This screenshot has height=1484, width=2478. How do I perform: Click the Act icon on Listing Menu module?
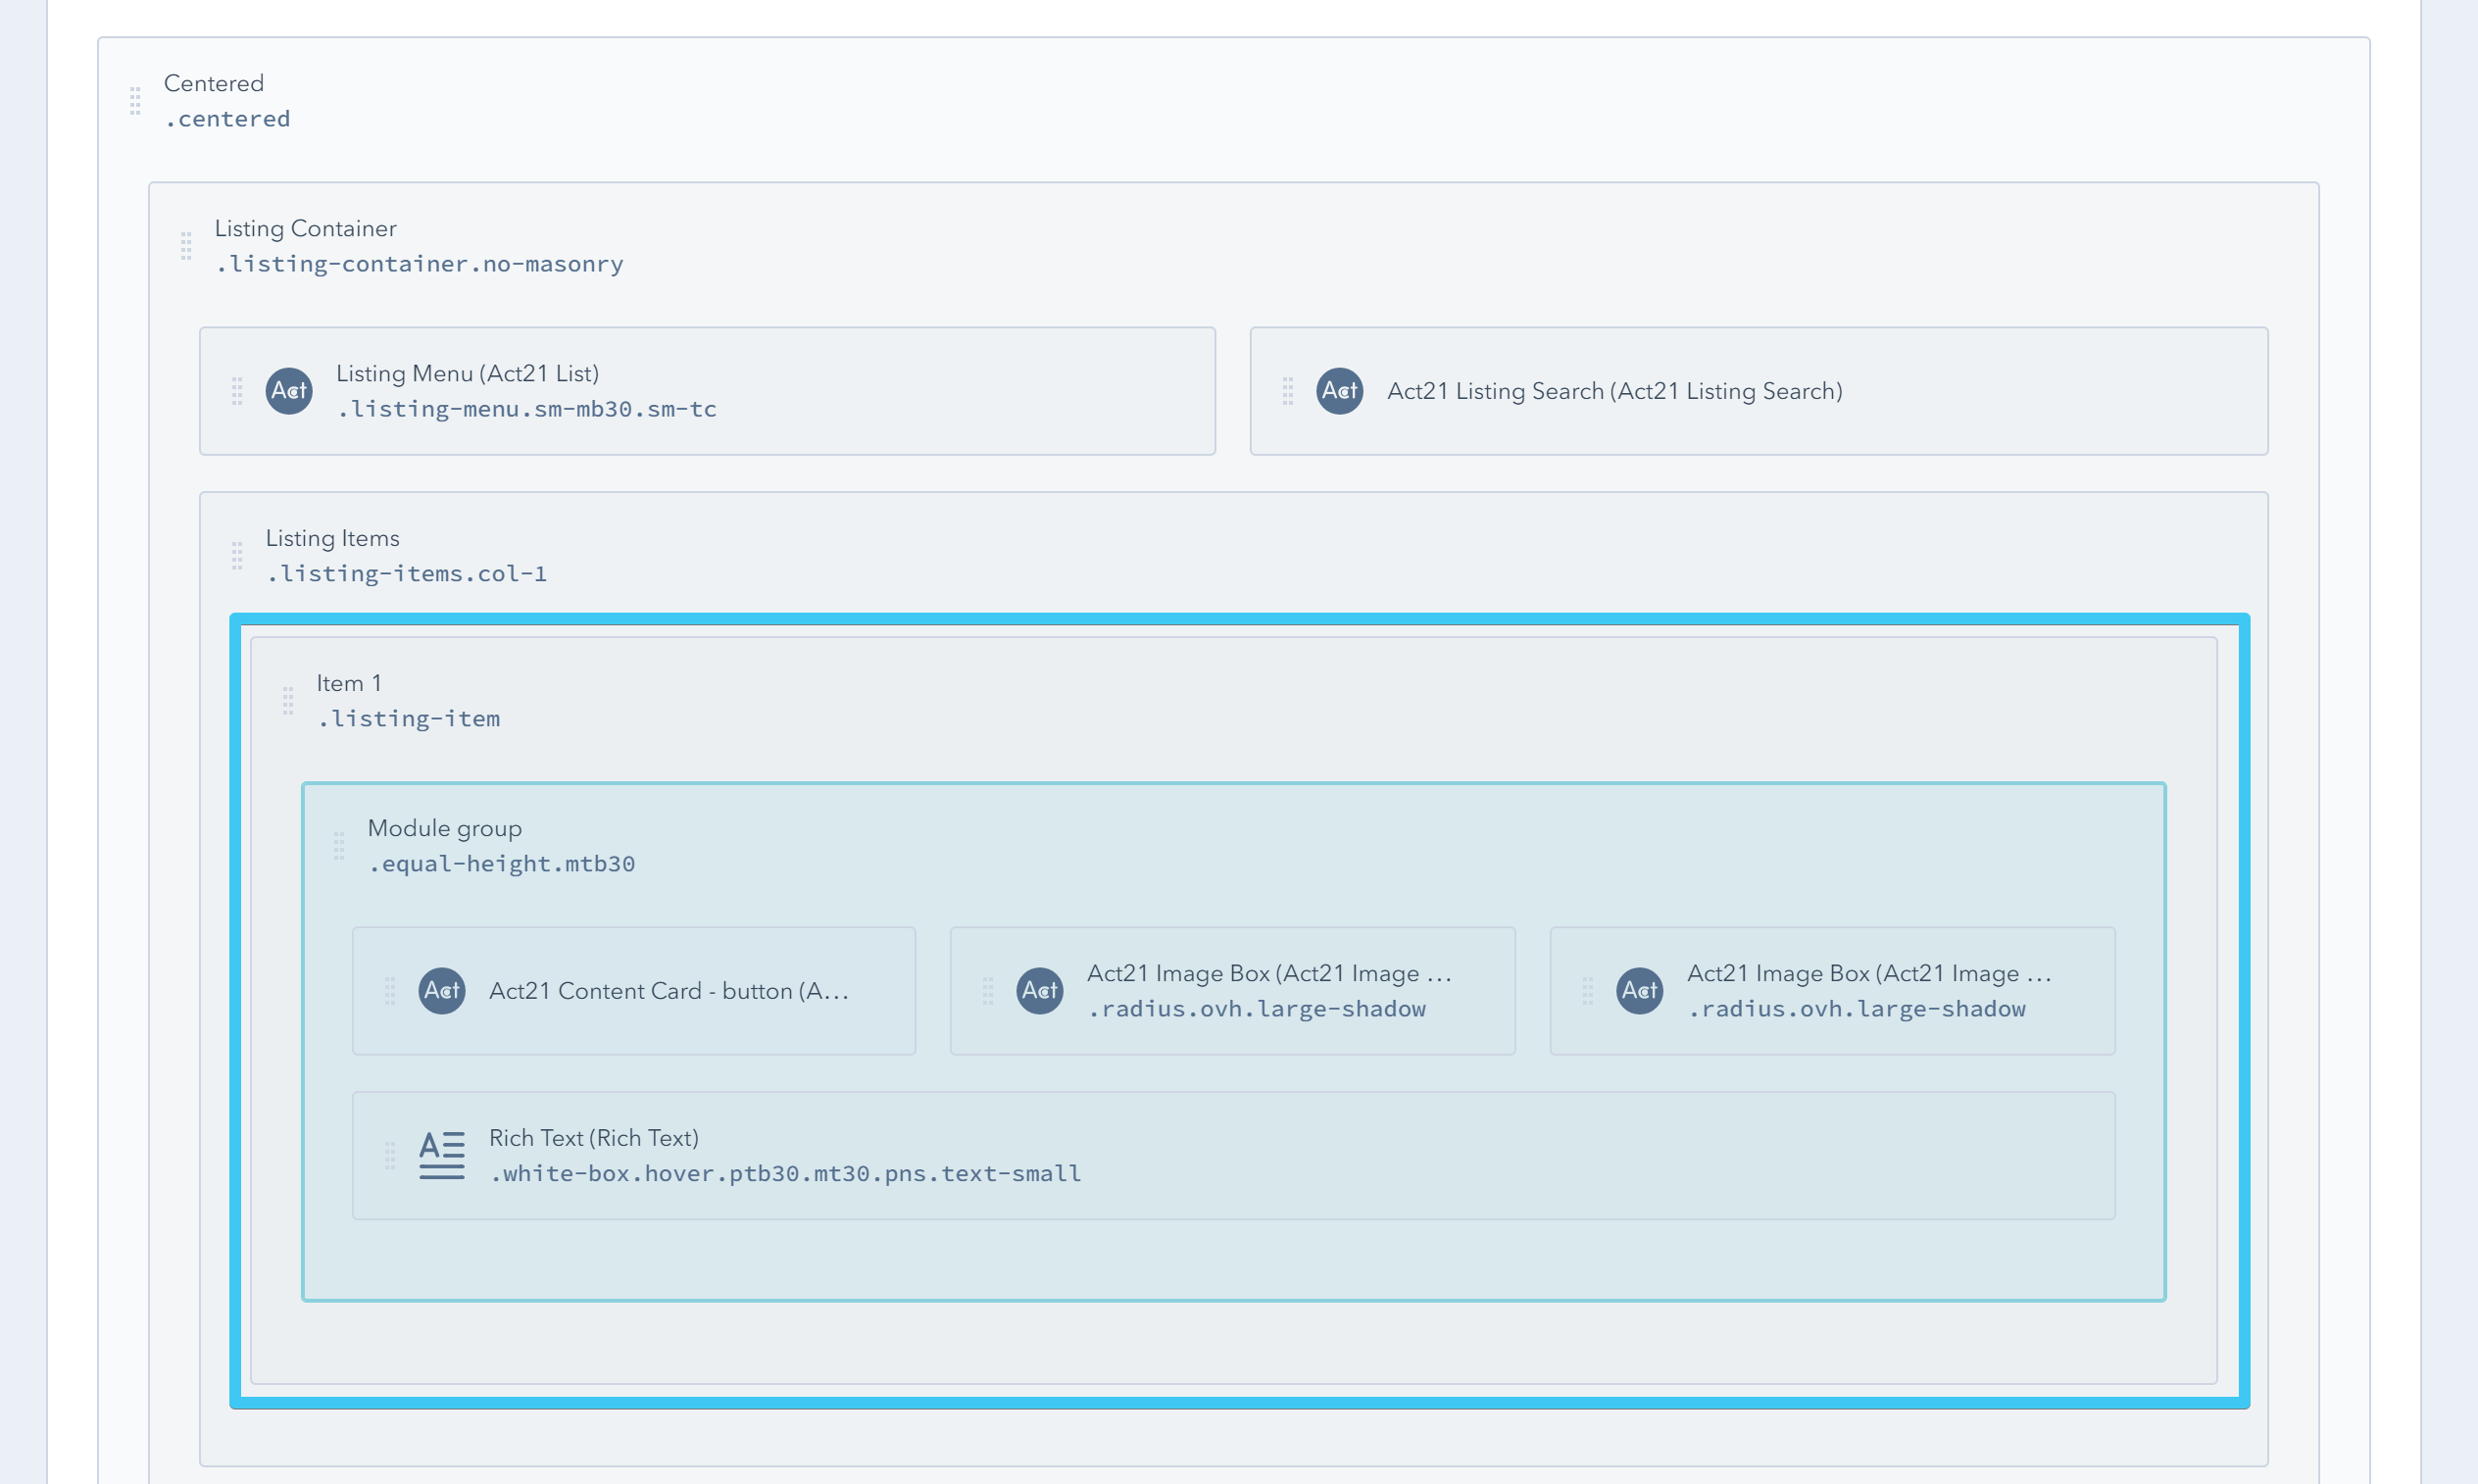[x=289, y=391]
